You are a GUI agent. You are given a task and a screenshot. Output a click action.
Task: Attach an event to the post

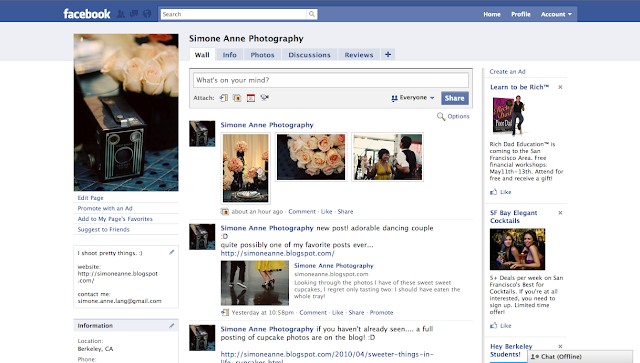point(251,98)
